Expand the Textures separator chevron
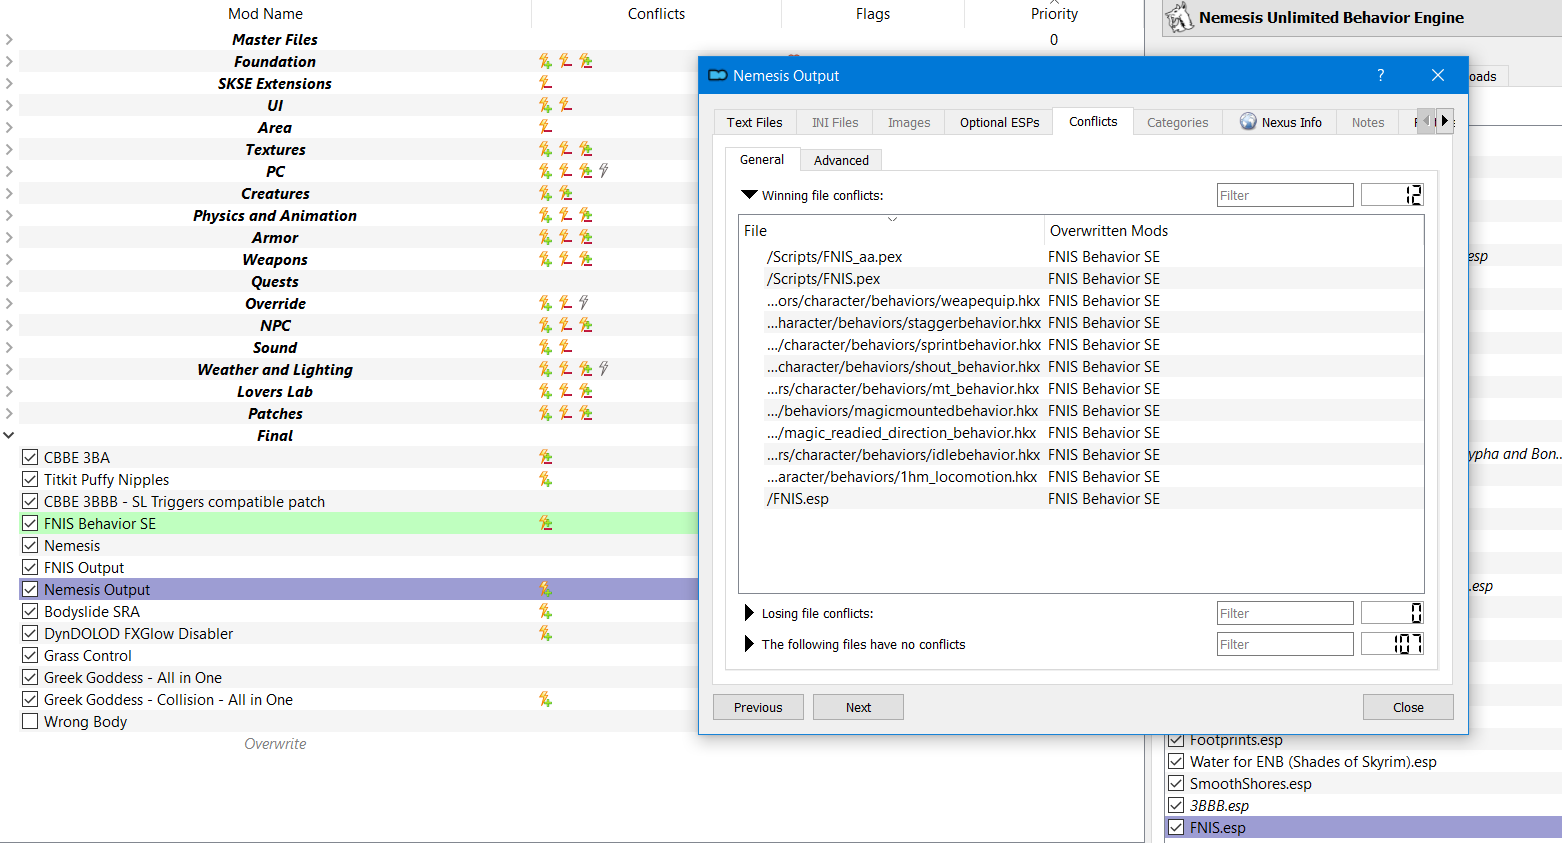Image resolution: width=1562 pixels, height=843 pixels. click(9, 149)
